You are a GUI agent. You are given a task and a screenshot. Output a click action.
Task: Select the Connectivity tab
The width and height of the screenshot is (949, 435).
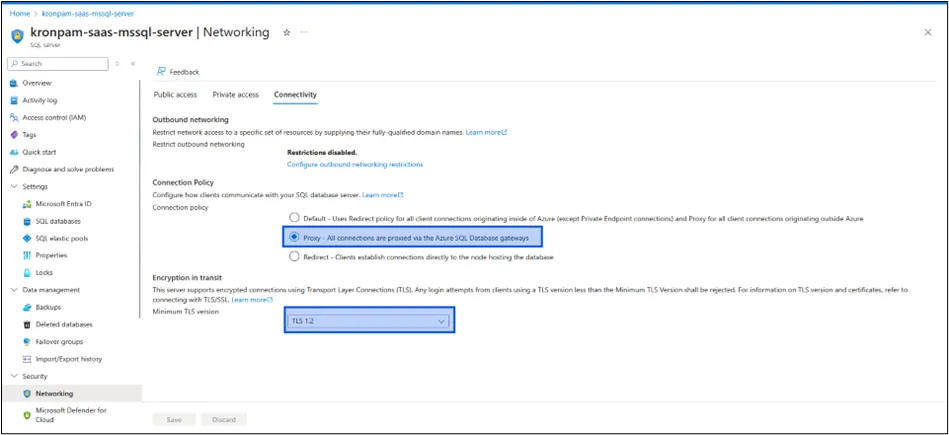click(x=295, y=94)
